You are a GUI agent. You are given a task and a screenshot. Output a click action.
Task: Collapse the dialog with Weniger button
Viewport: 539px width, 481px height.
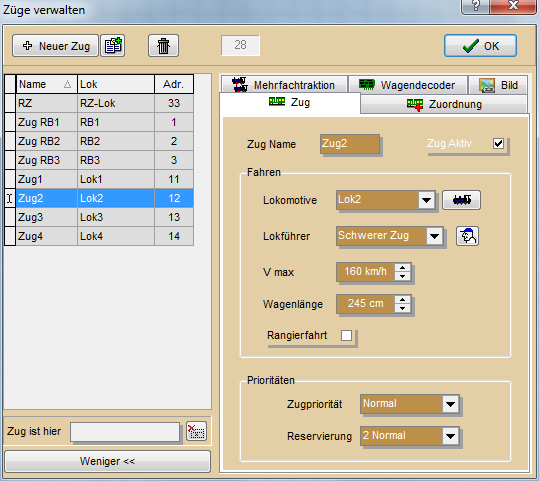coord(107,461)
